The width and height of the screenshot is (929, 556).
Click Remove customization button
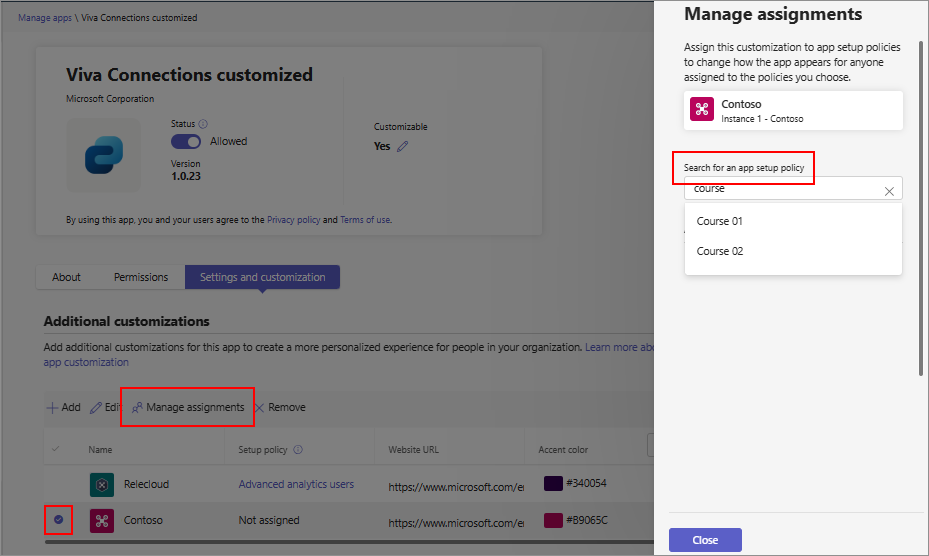280,407
